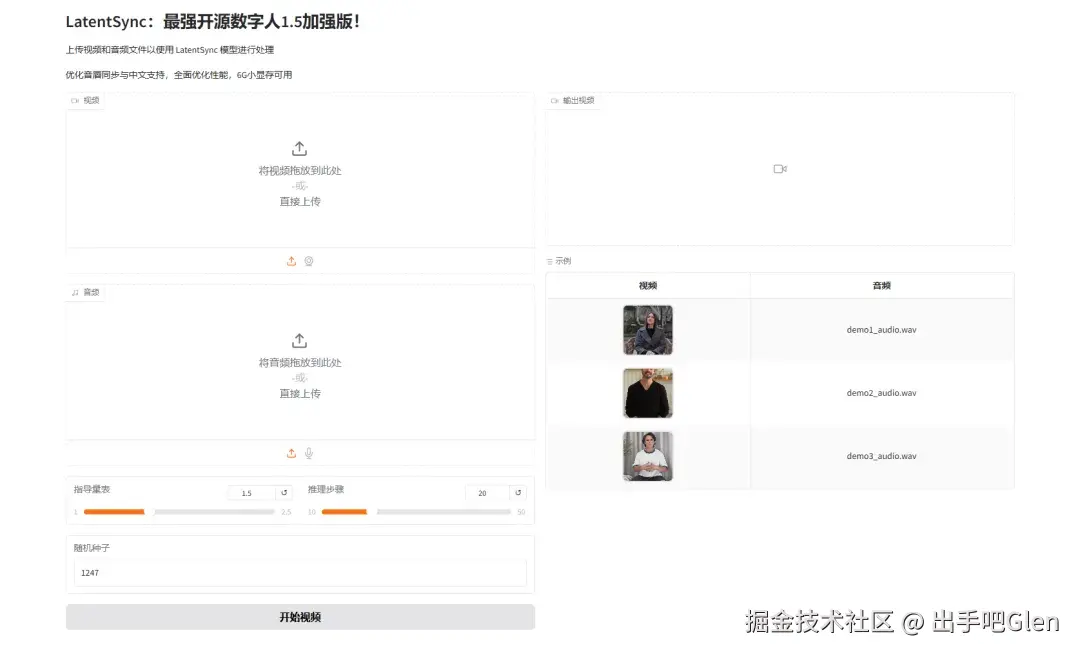Click the 将音频拖放到此处 drop area text

coord(300,363)
